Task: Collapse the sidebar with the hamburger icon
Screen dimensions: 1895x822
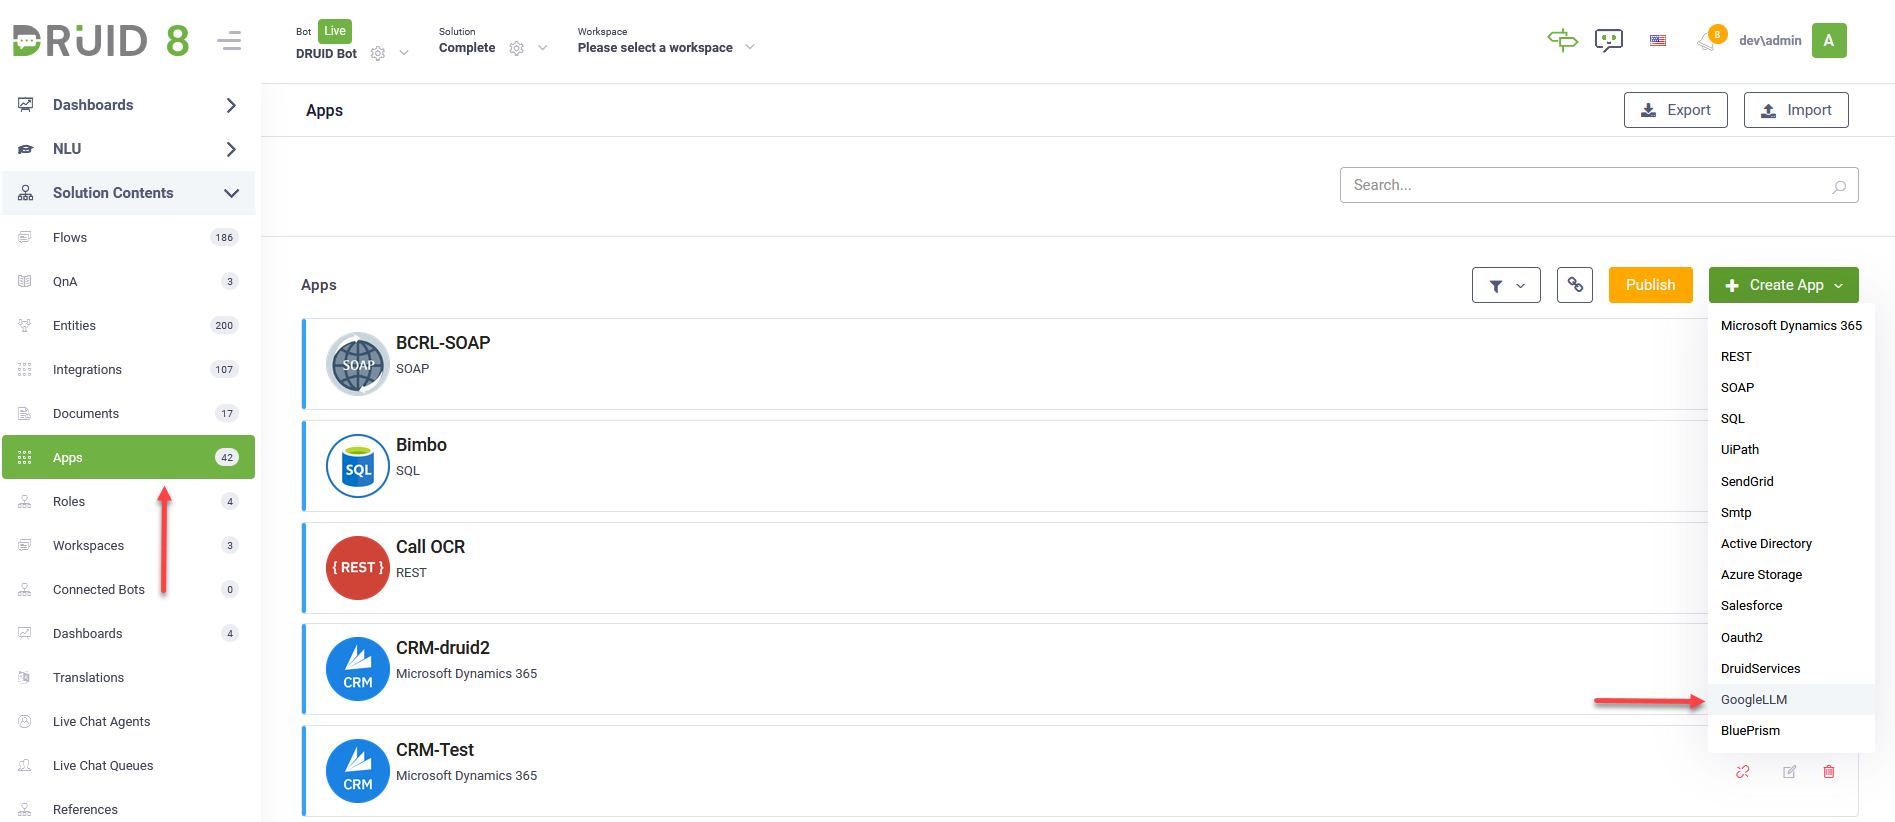Action: click(x=229, y=41)
